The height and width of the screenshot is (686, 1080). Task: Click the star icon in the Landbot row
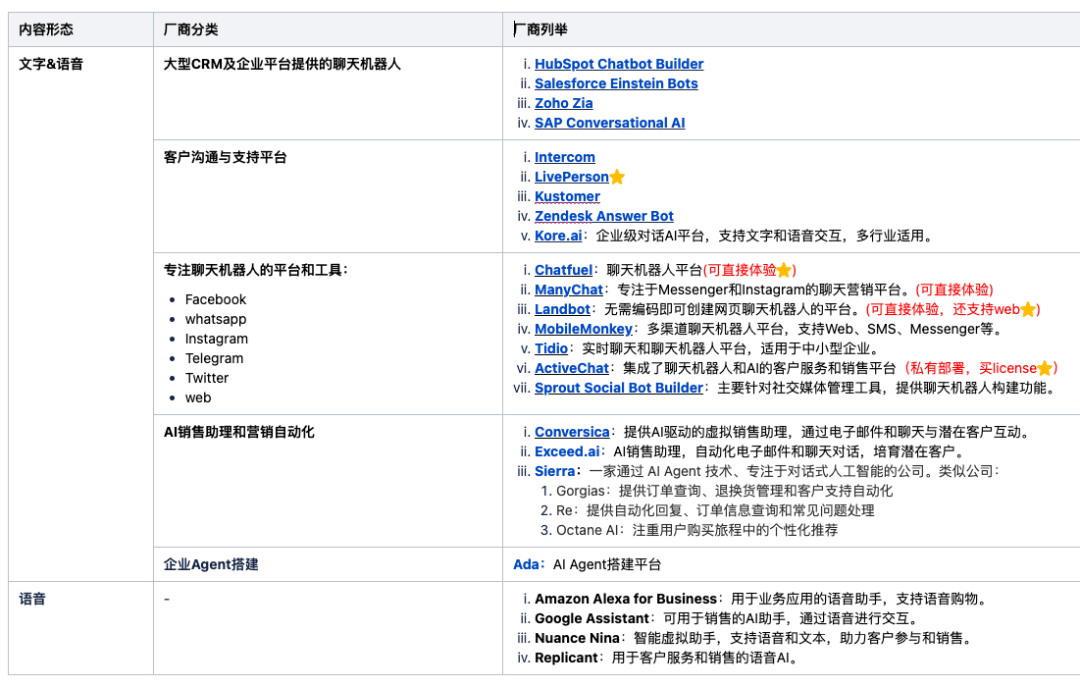tap(1028, 309)
